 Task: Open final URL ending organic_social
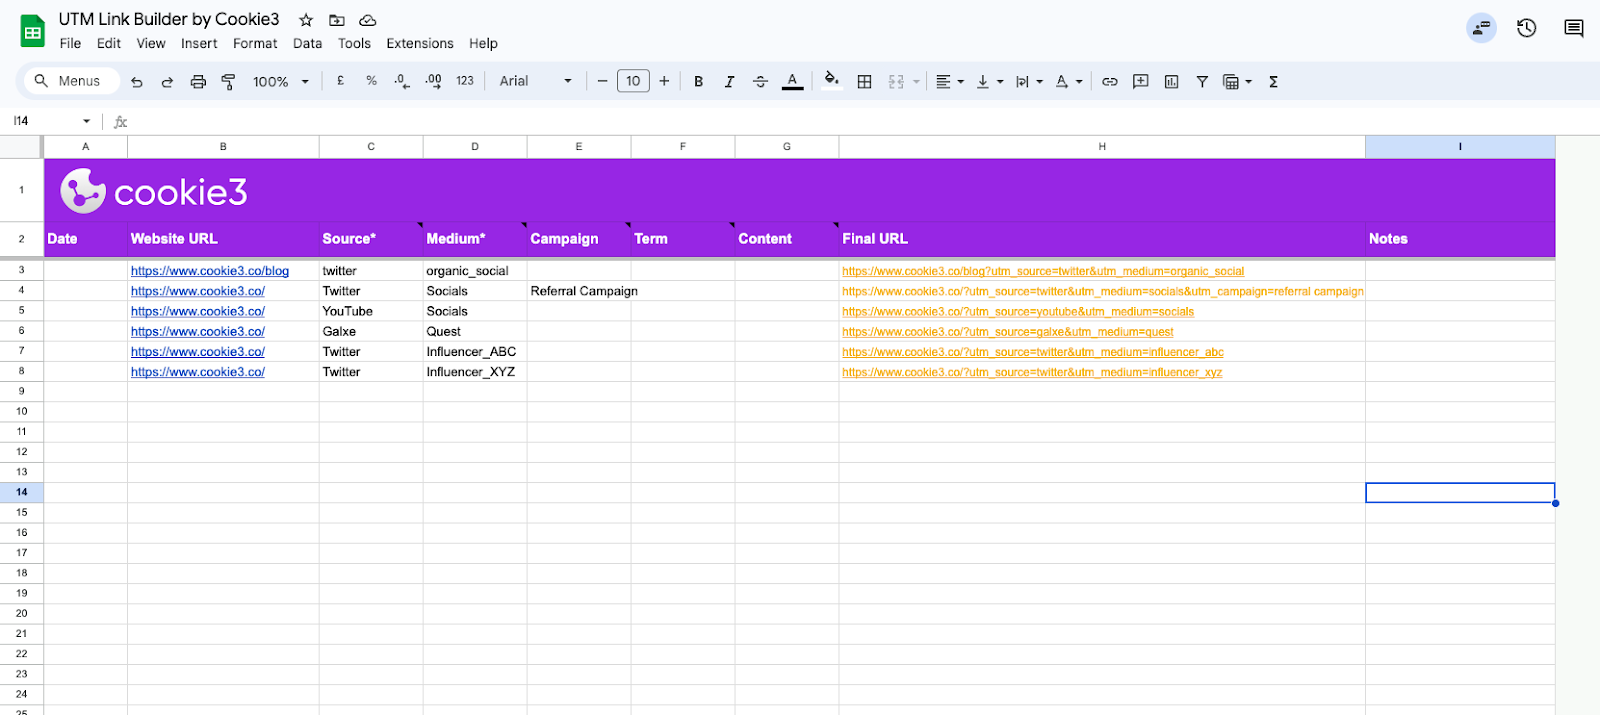pyautogui.click(x=1043, y=271)
